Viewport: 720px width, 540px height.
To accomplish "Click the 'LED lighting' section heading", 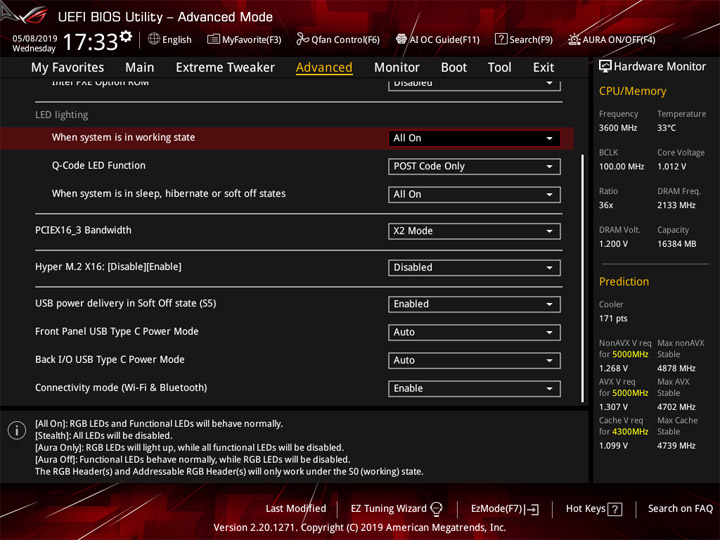I will [62, 115].
